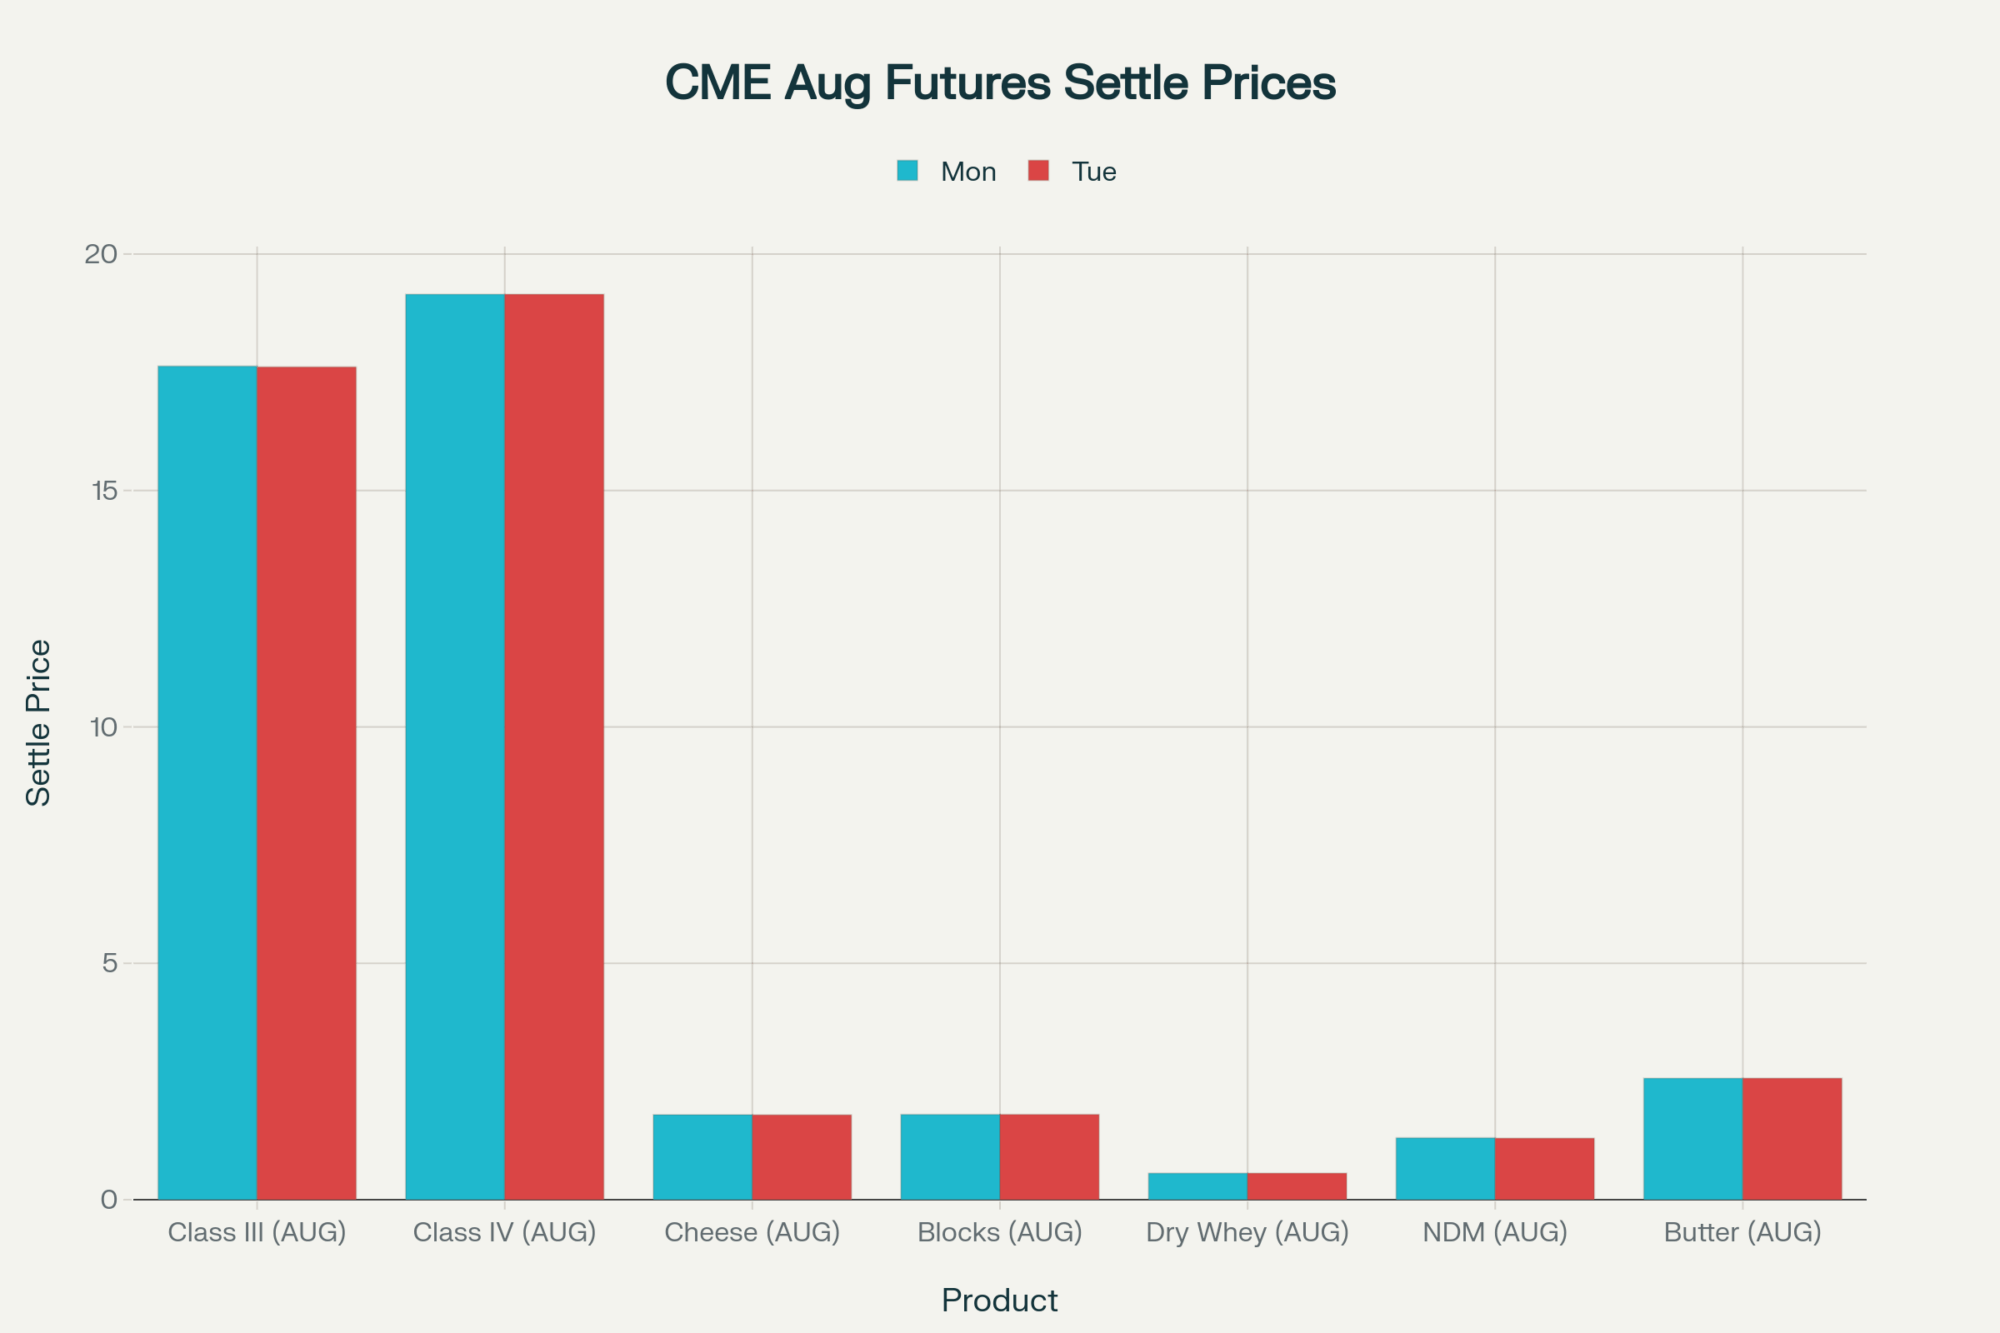This screenshot has width=2000, height=1333.
Task: Click the Mon bar for Cheese
Action: [702, 1157]
